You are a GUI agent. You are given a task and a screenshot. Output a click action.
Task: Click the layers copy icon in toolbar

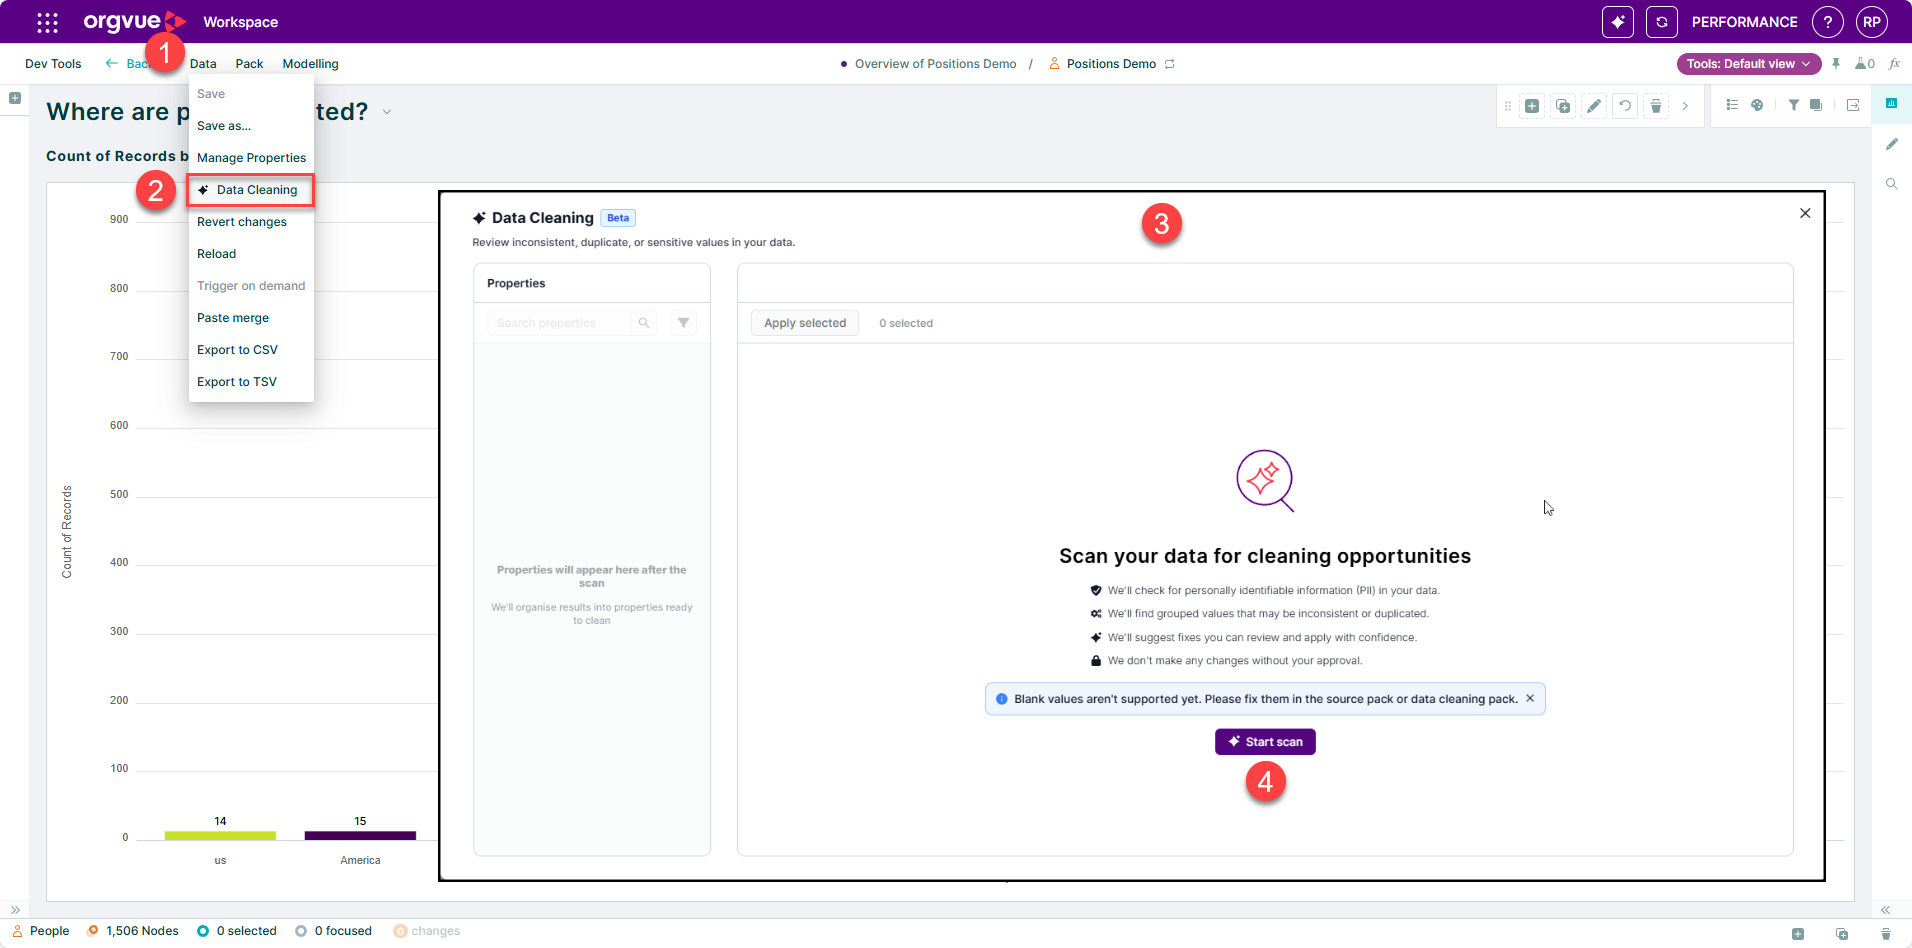1816,105
